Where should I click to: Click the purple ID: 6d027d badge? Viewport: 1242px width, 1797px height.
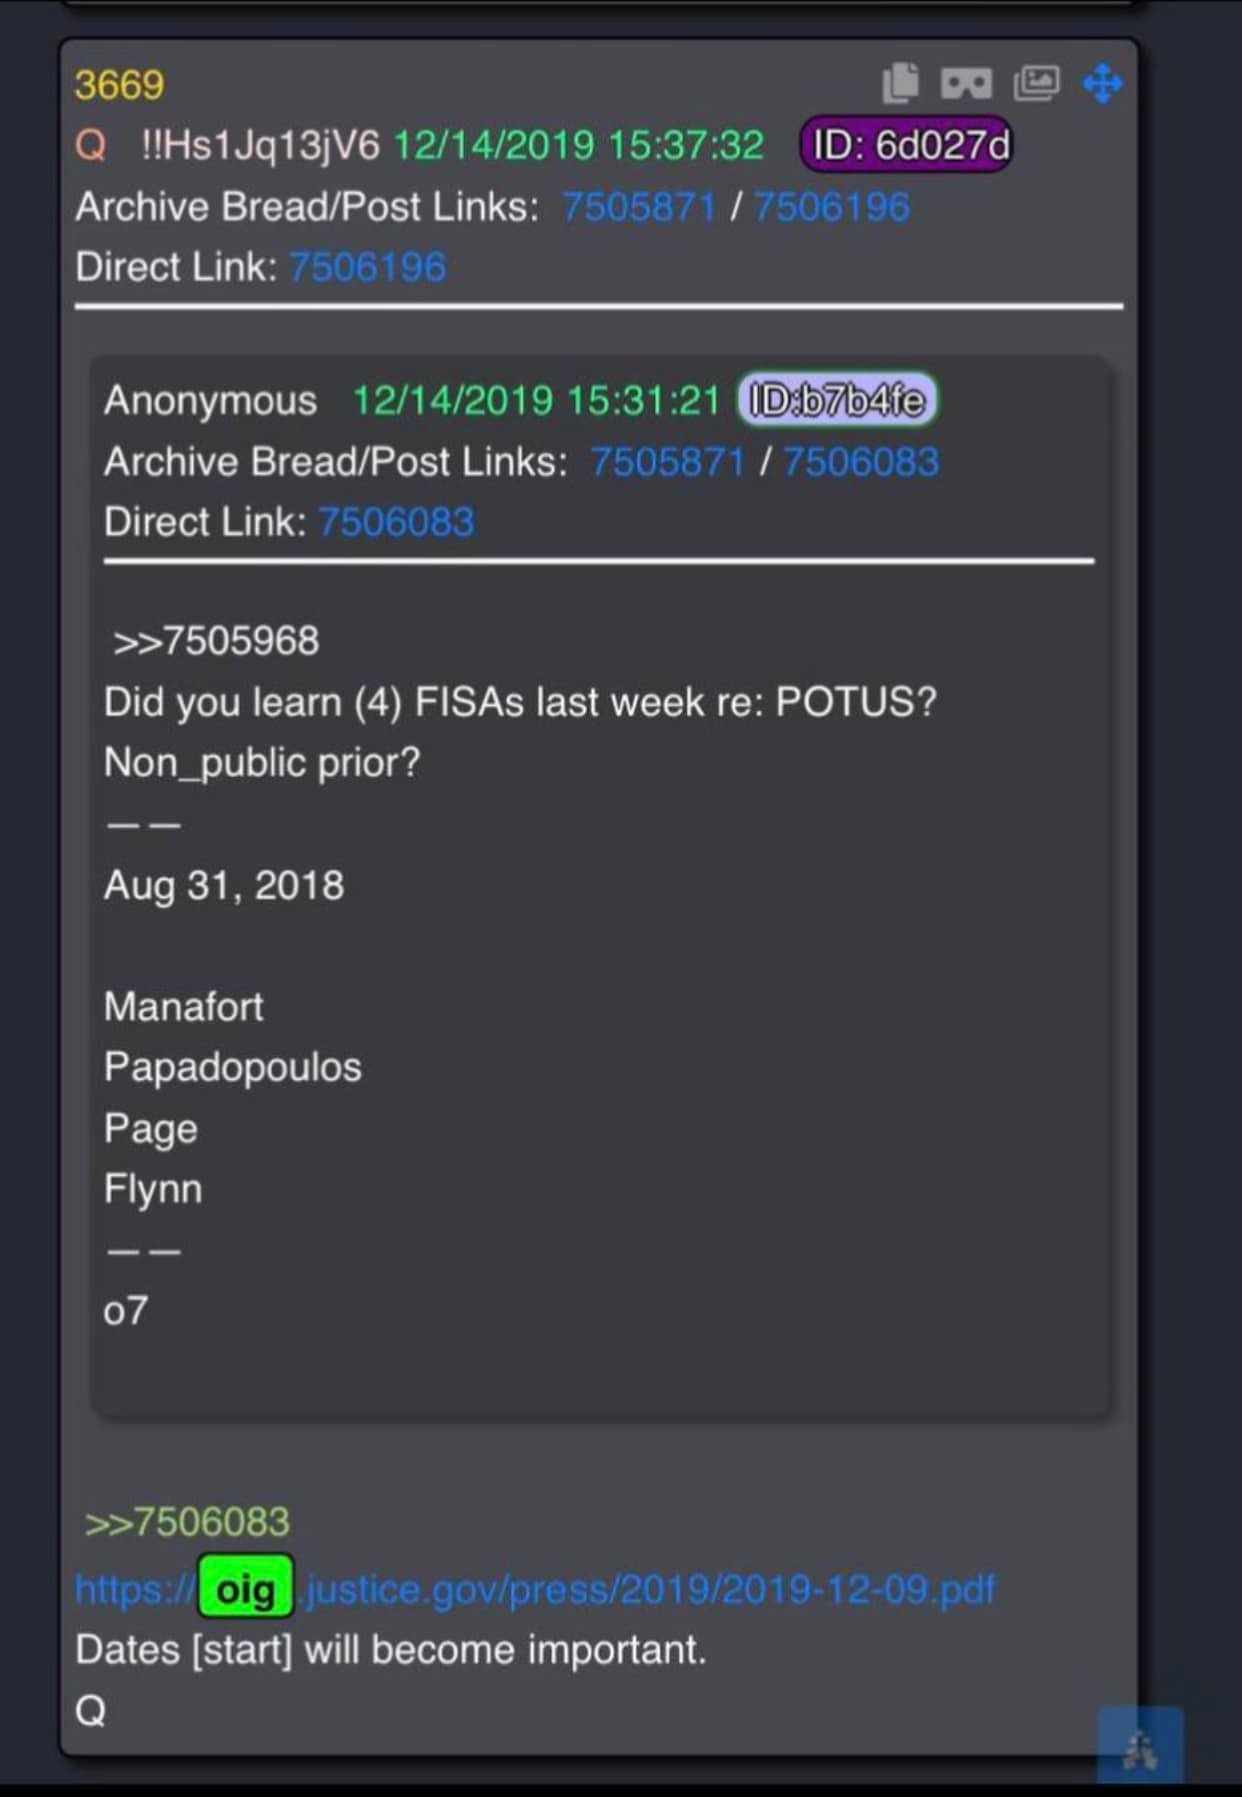[x=906, y=145]
